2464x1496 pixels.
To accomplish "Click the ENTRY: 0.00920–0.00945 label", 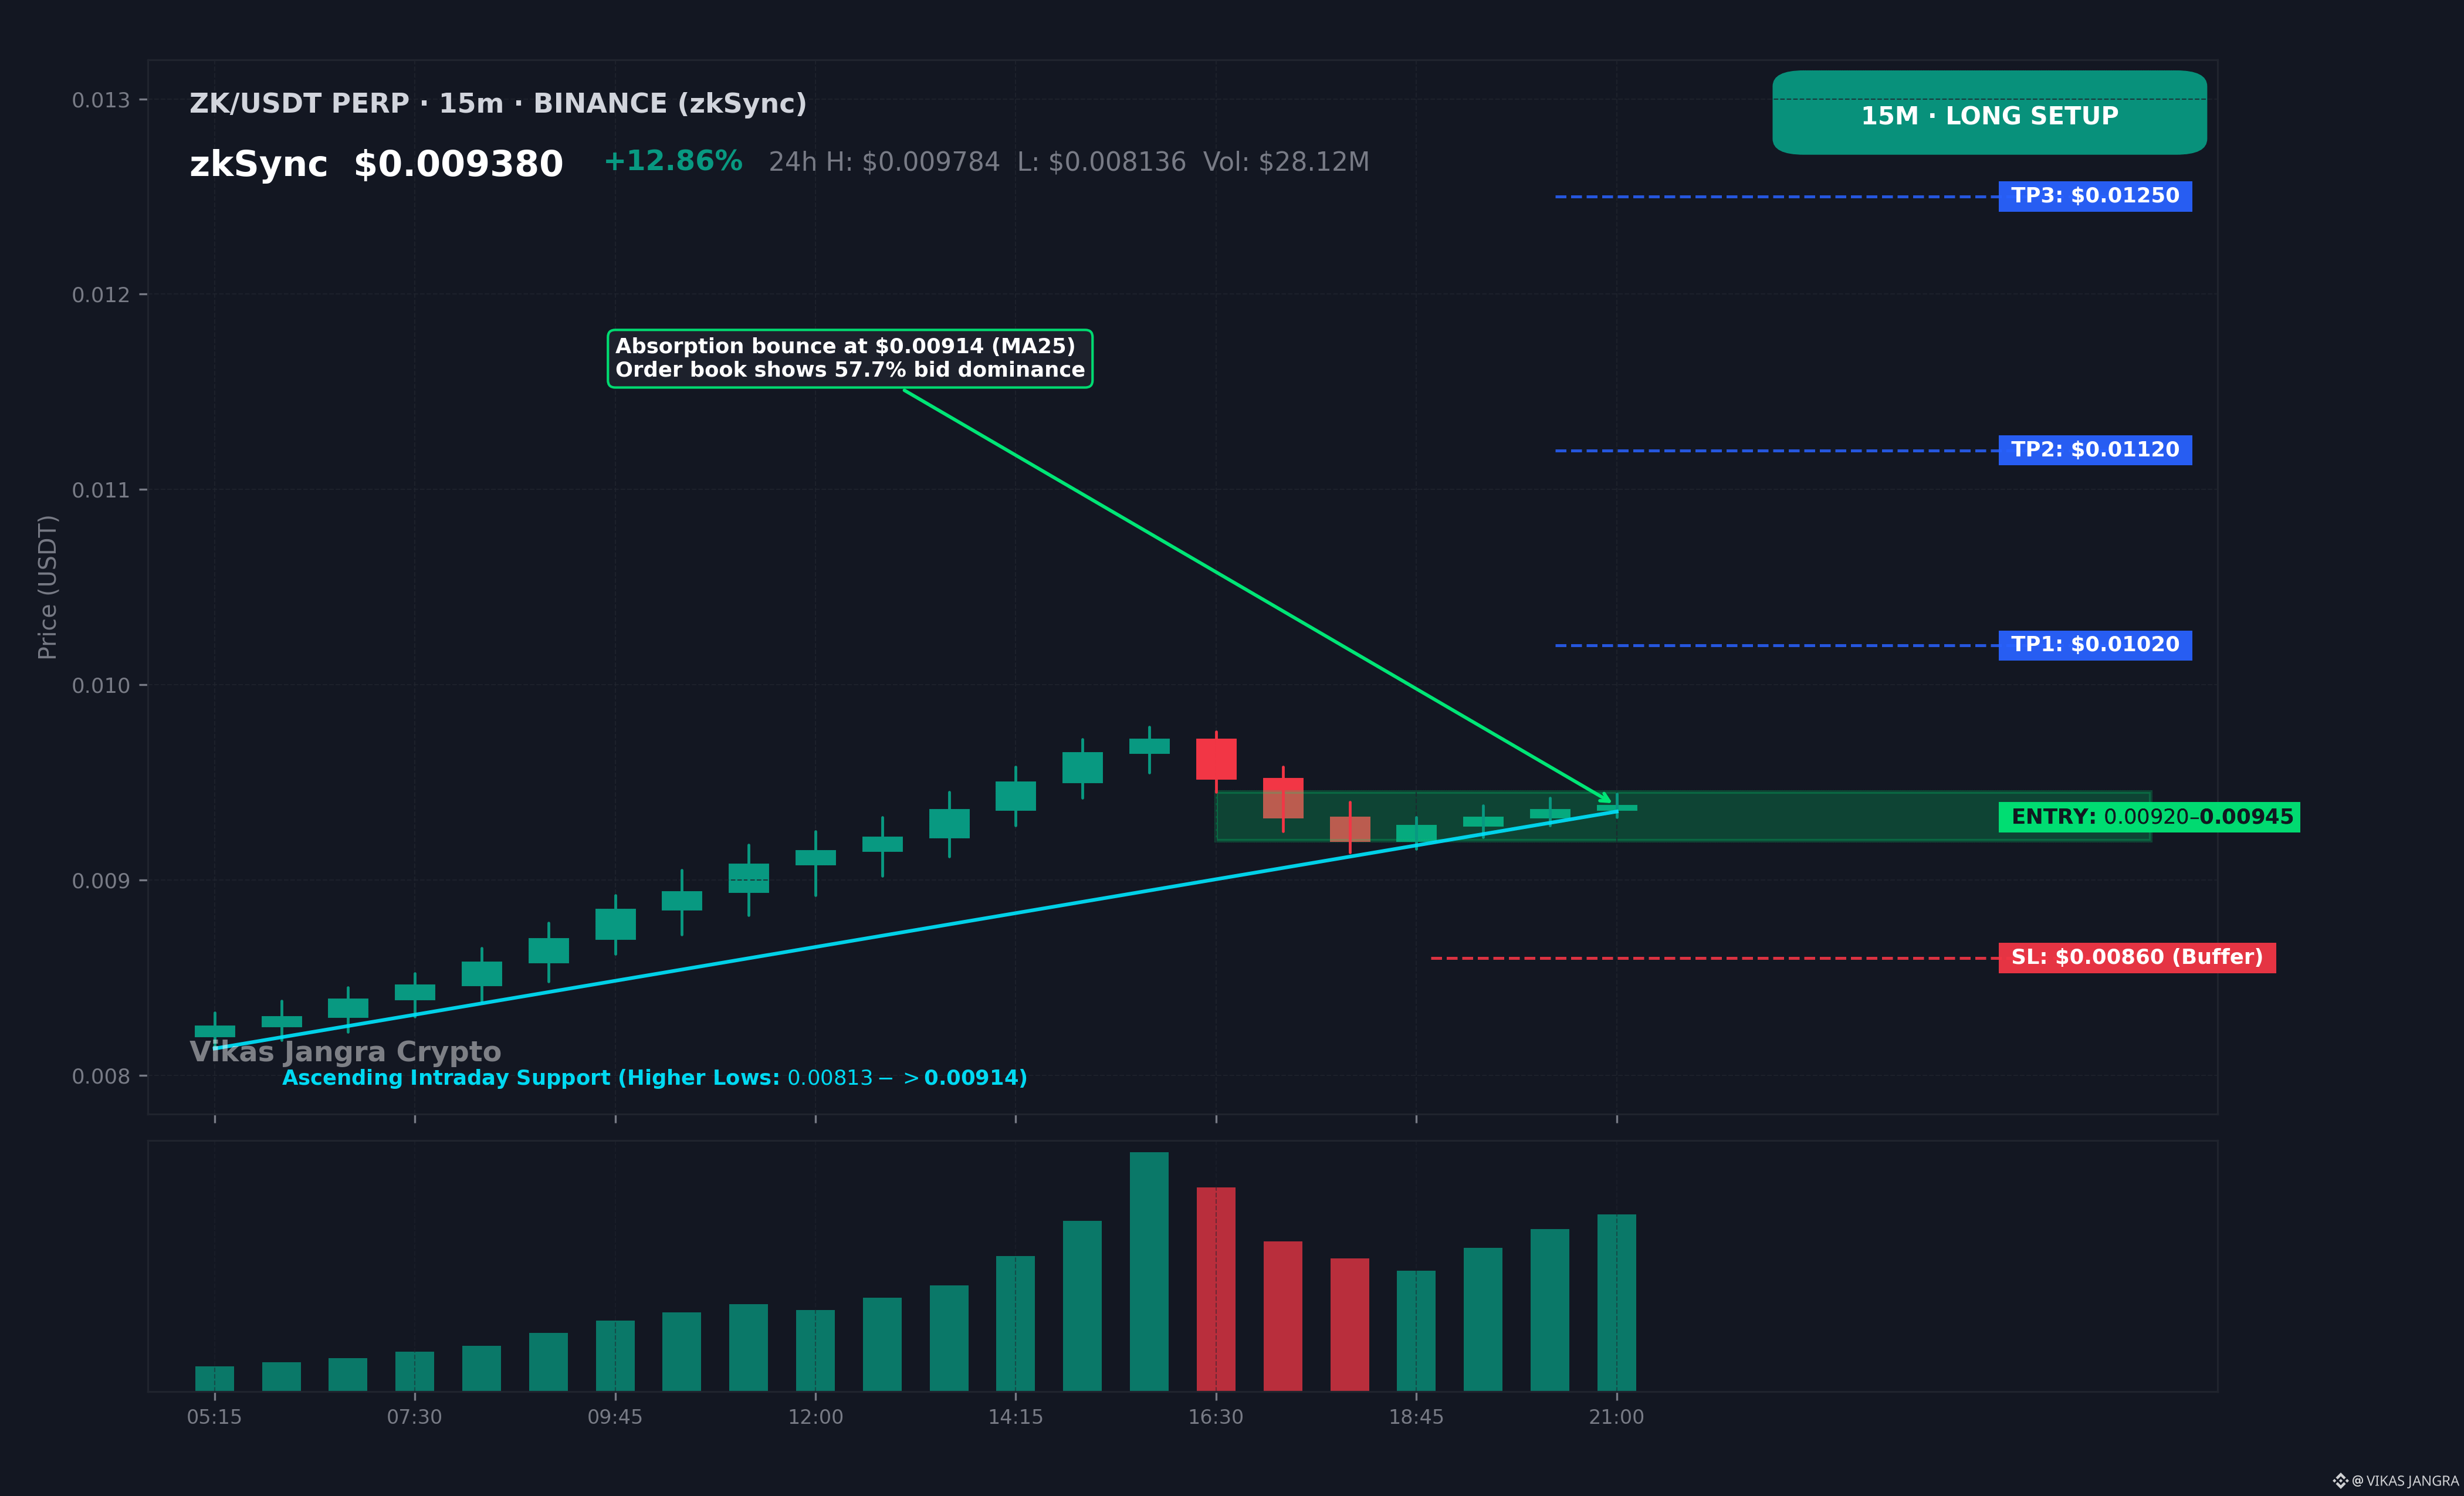I will click(x=2149, y=817).
